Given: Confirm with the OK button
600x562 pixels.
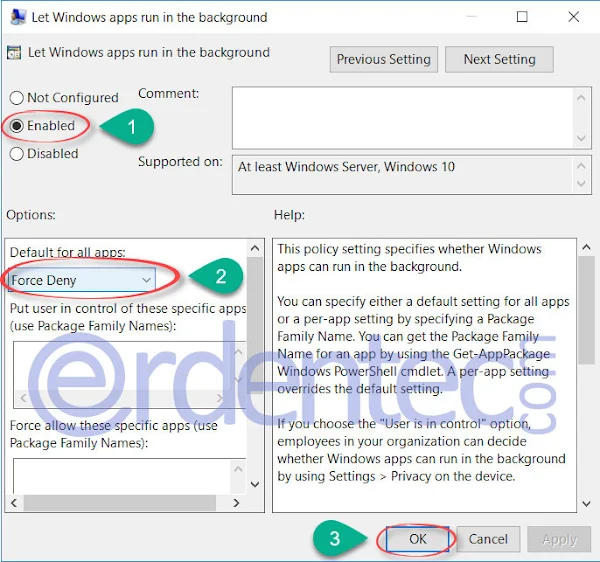Looking at the screenshot, I should 417,539.
